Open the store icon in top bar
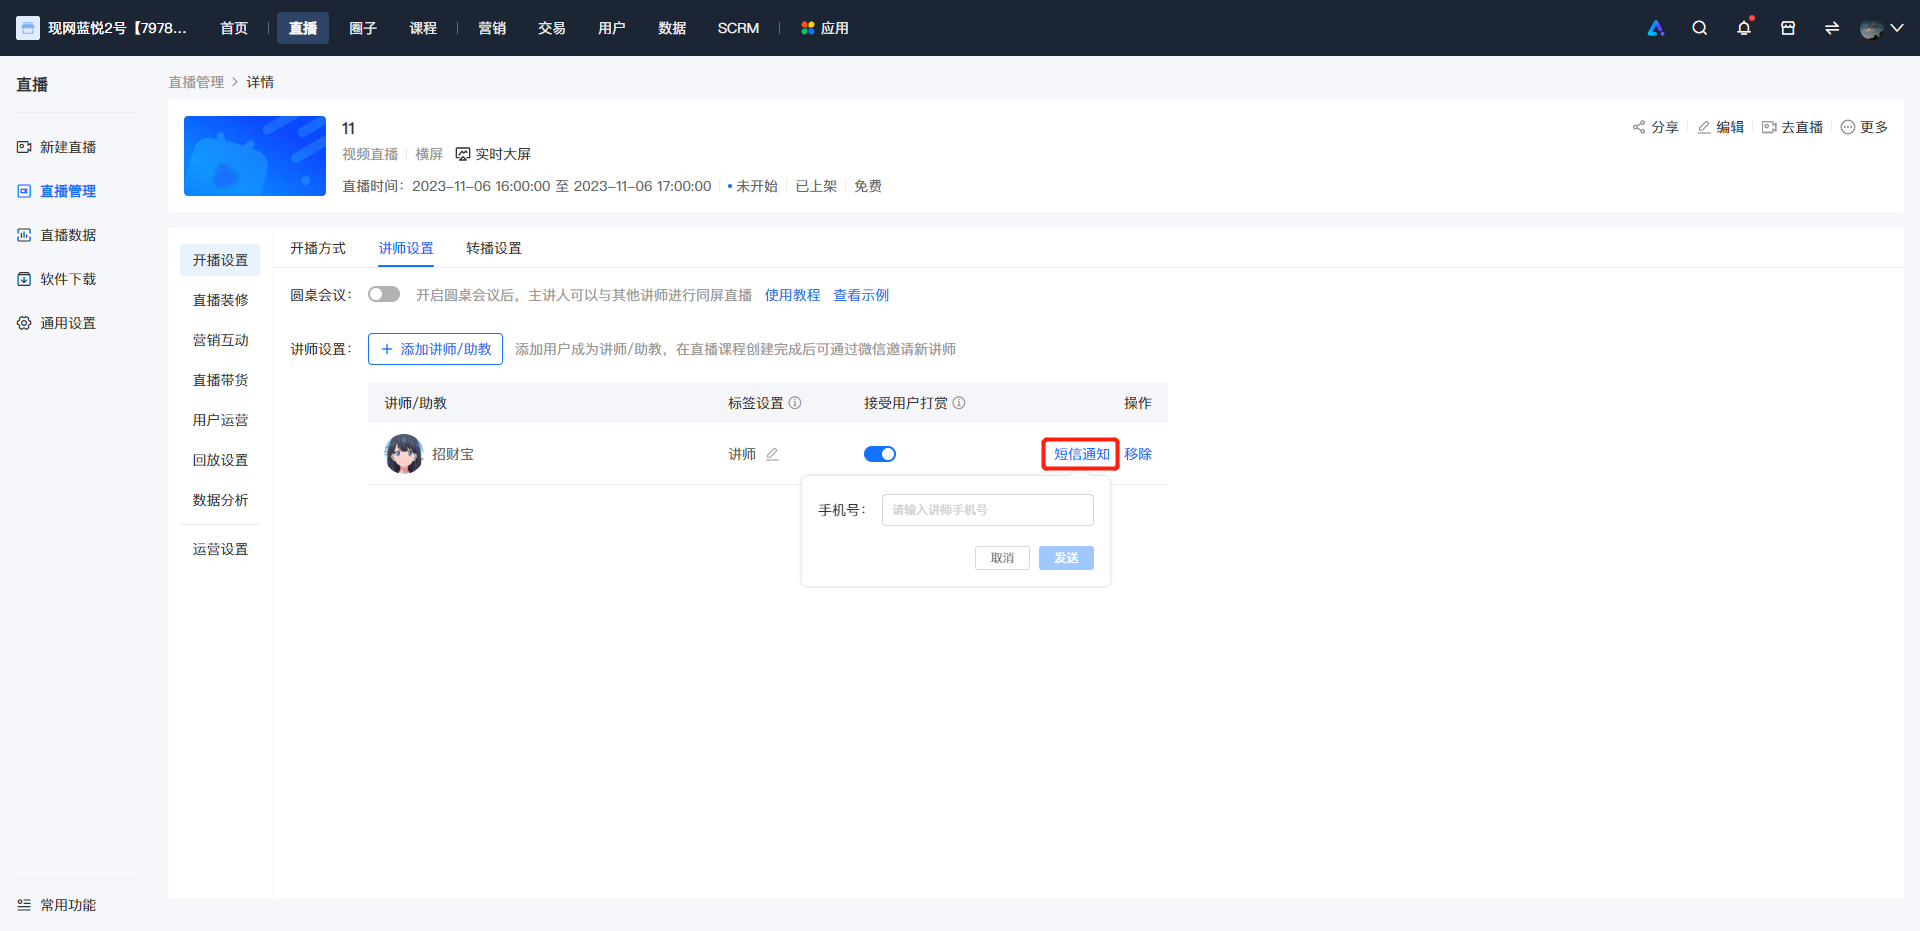 click(x=1788, y=28)
